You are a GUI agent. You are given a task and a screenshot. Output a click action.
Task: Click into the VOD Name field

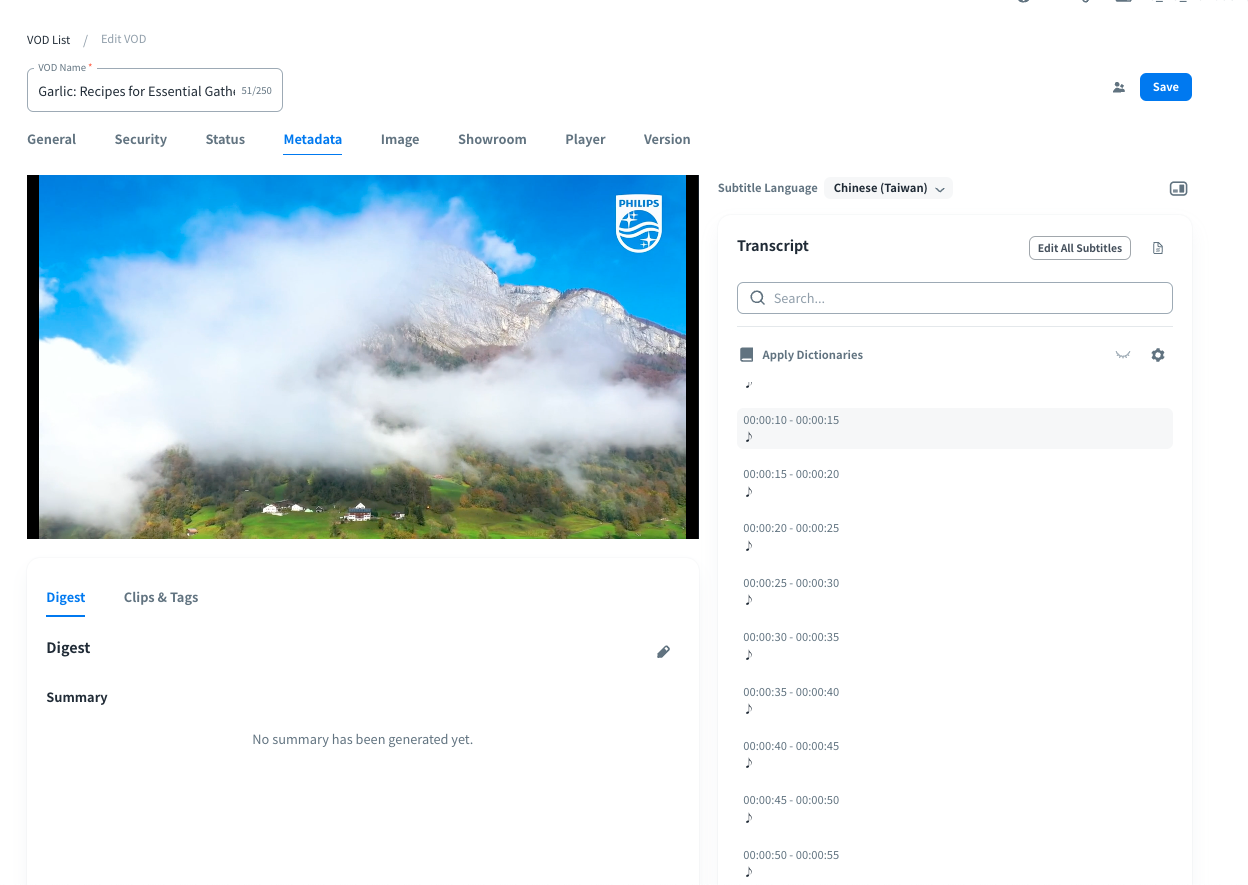point(137,91)
